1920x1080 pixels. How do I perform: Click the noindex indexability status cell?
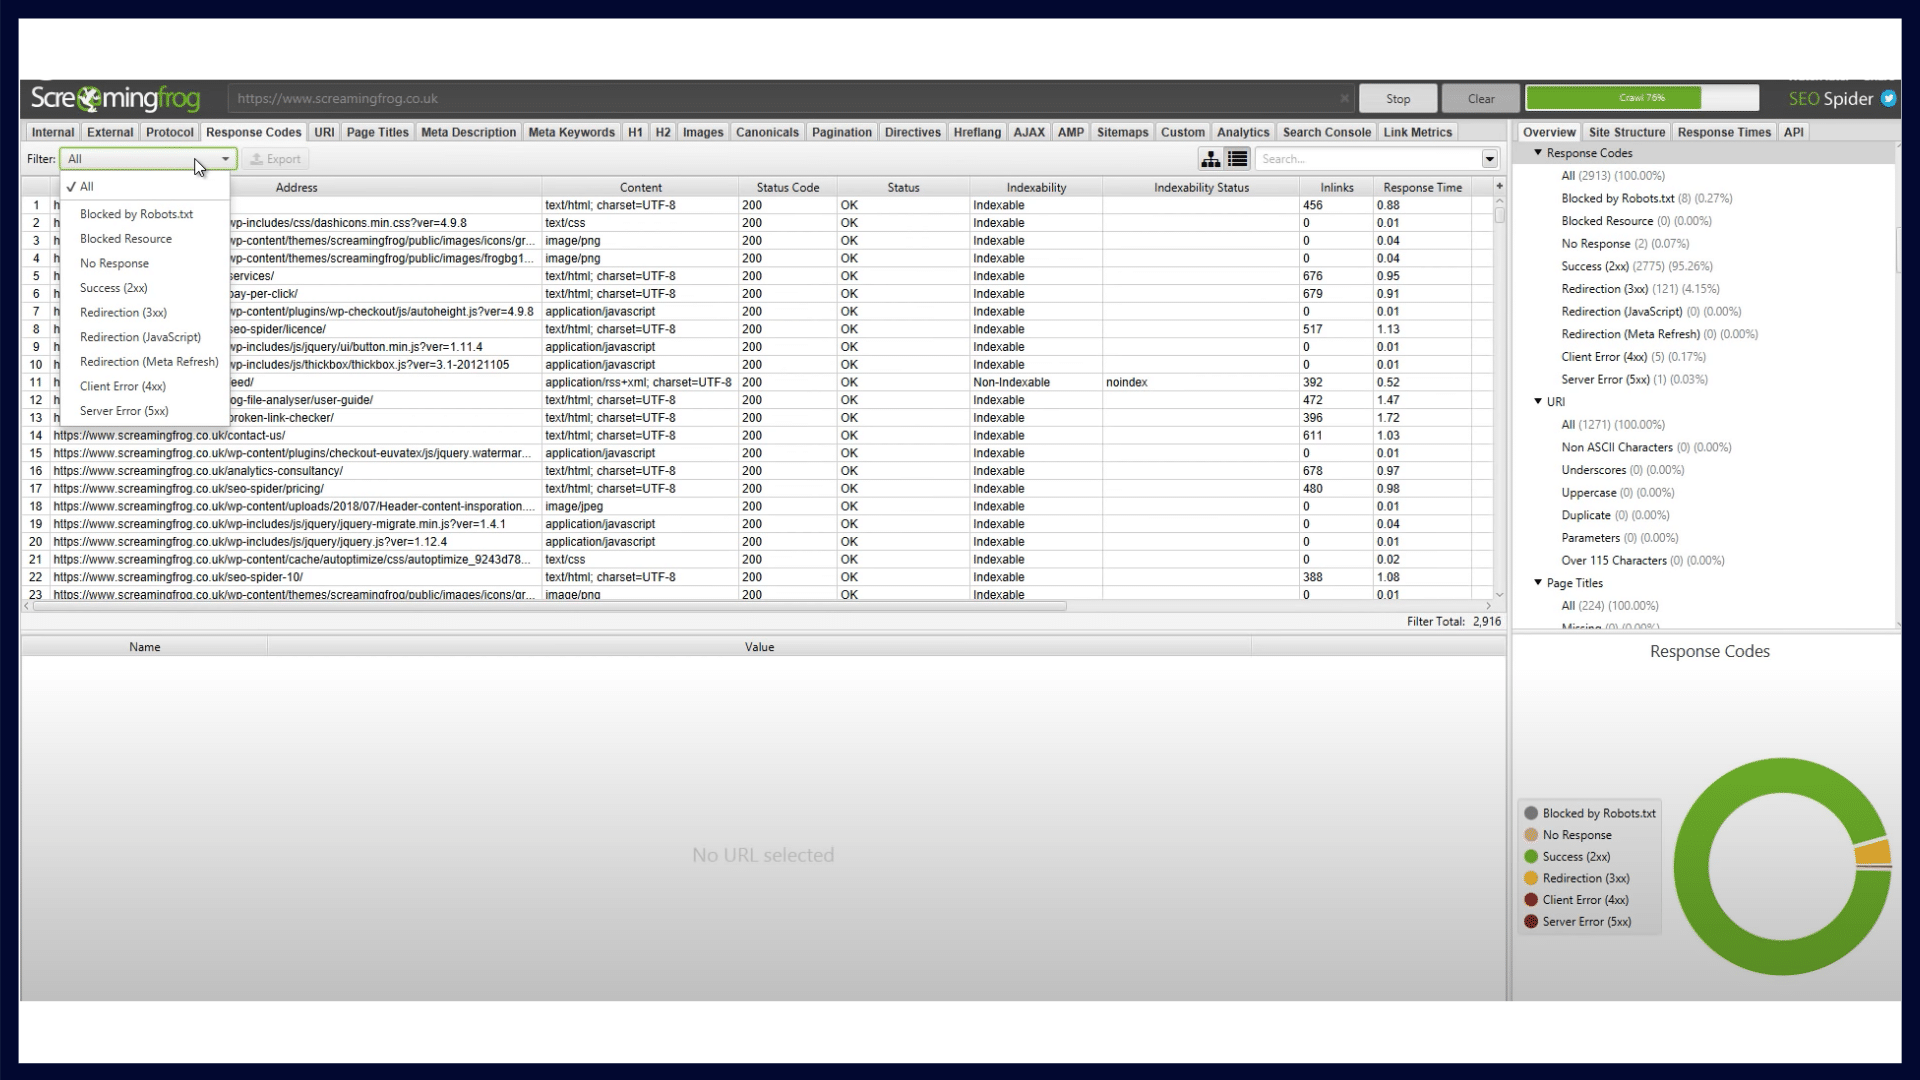(1200, 382)
